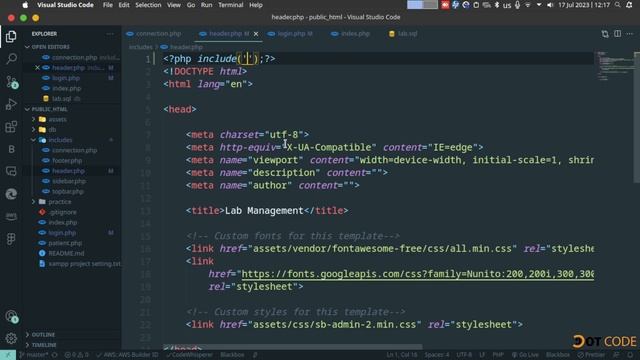Open the Microsoft Edge tools icon

(11, 194)
